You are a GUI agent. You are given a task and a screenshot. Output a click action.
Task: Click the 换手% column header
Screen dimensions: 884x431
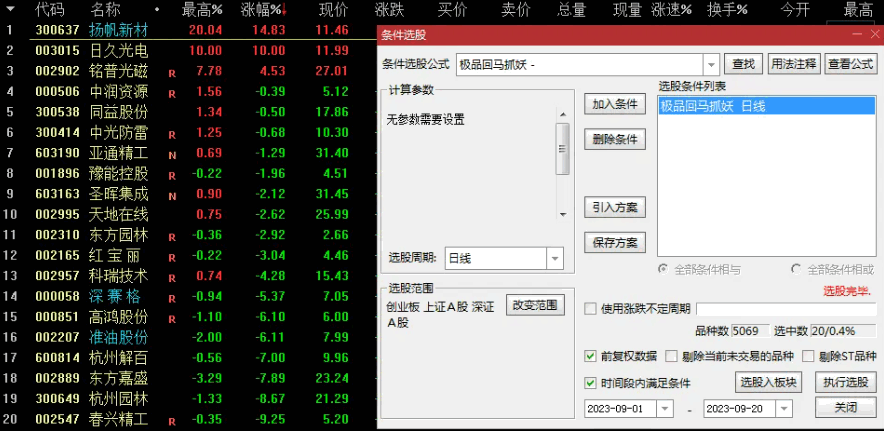pos(727,9)
